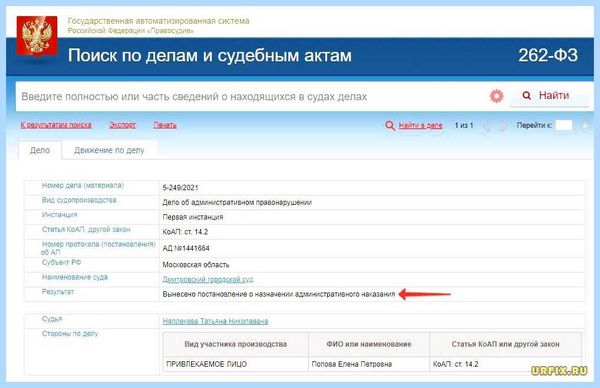Select the Дело tab
The image size is (600, 388).
[x=40, y=150]
